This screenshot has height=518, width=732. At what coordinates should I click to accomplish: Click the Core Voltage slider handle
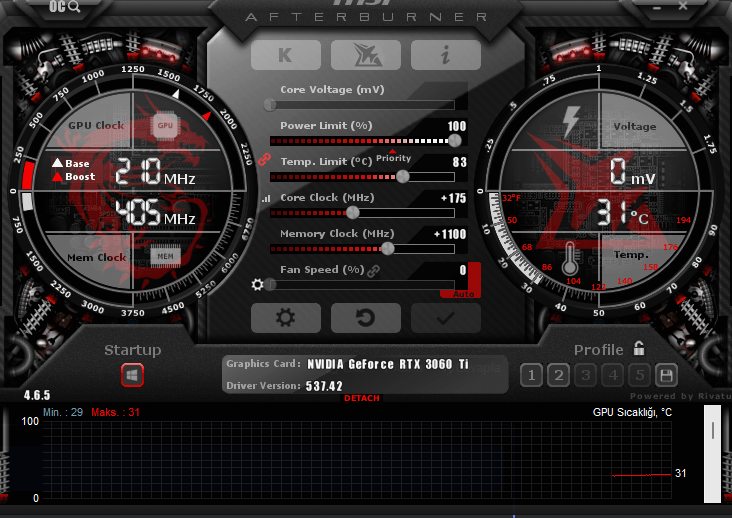pos(270,105)
